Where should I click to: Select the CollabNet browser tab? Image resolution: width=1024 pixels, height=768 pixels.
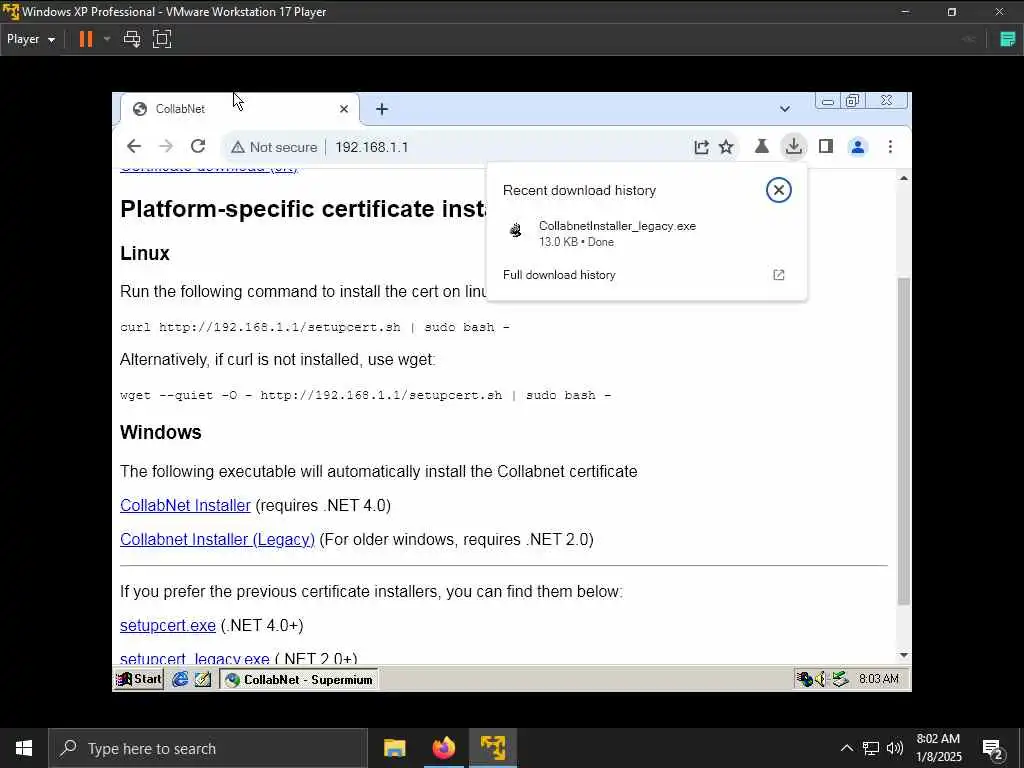point(239,109)
